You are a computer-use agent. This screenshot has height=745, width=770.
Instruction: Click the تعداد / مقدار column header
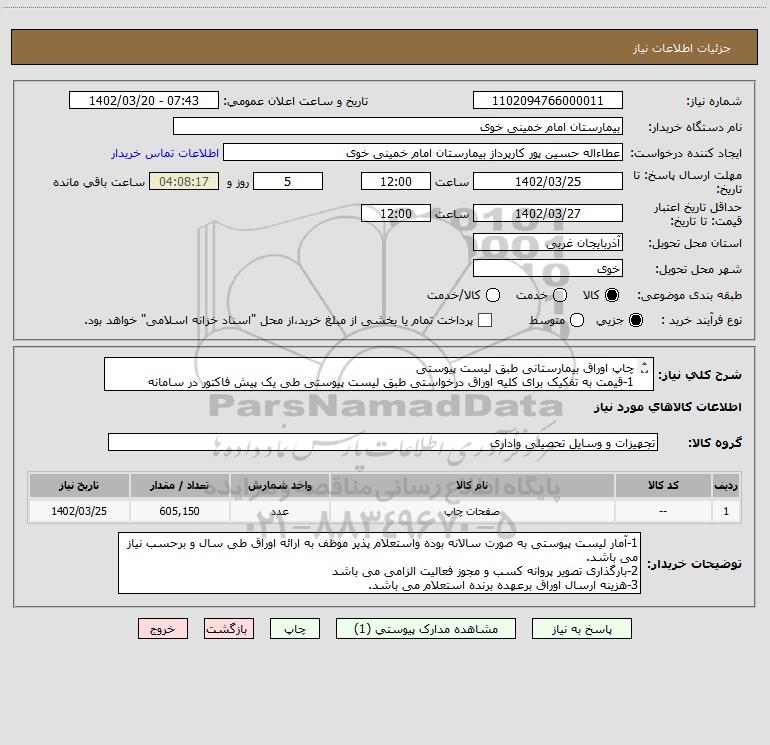tap(179, 485)
